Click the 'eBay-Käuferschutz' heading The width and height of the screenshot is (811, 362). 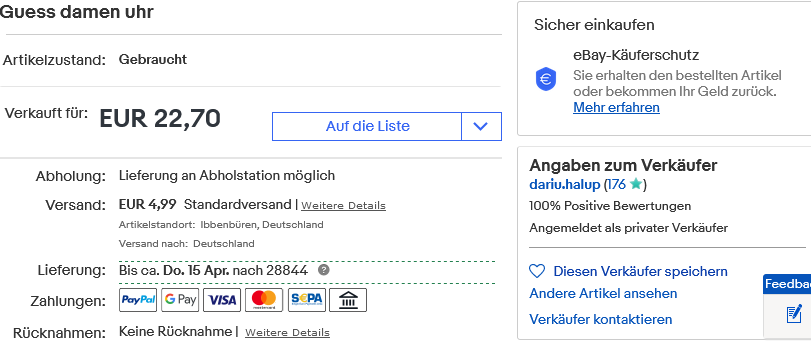point(636,55)
